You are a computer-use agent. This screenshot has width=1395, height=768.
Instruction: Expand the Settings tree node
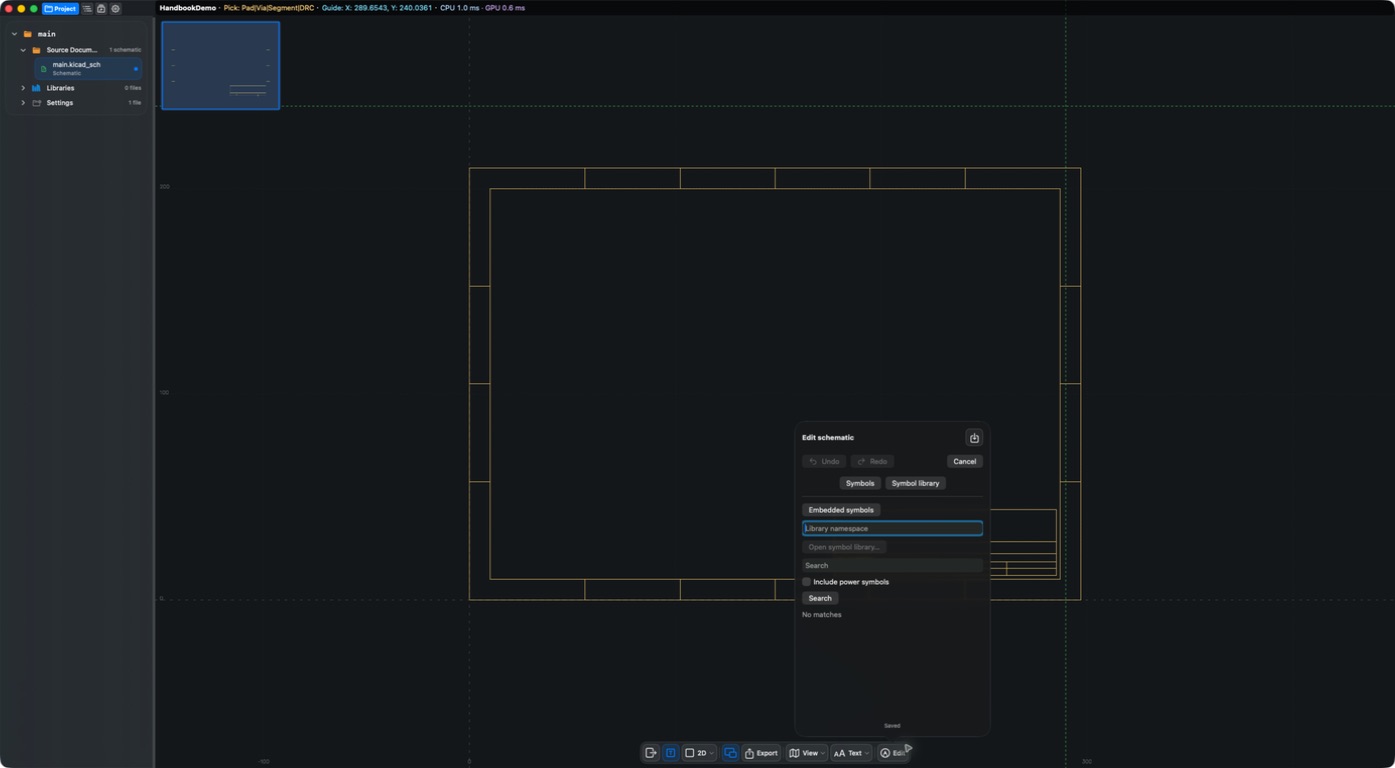[x=23, y=103]
